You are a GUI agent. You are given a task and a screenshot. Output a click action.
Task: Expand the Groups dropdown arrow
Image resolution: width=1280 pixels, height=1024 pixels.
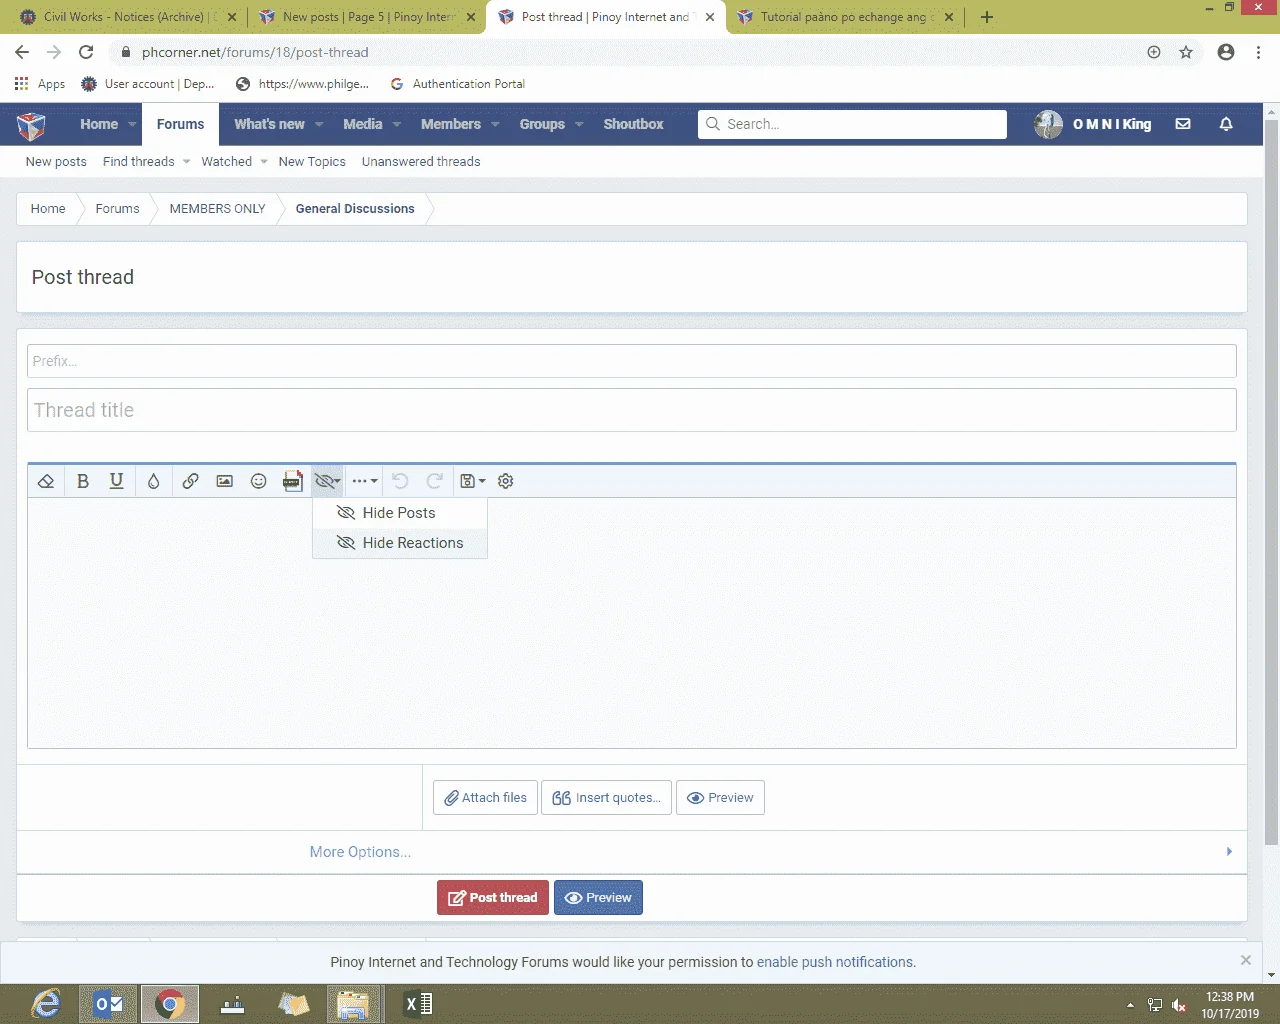[x=578, y=125]
